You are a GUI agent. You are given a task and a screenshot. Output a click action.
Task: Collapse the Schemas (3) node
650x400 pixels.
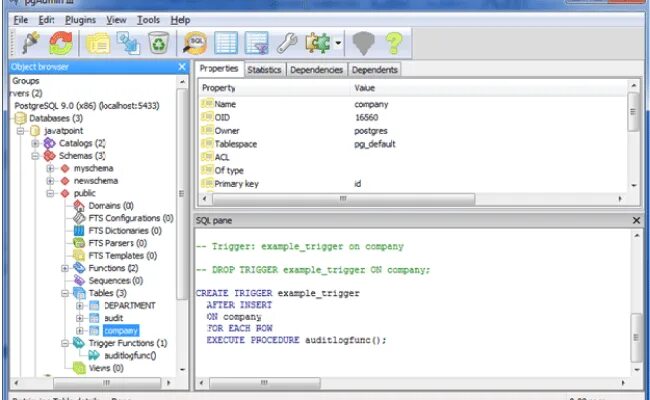pyautogui.click(x=35, y=156)
